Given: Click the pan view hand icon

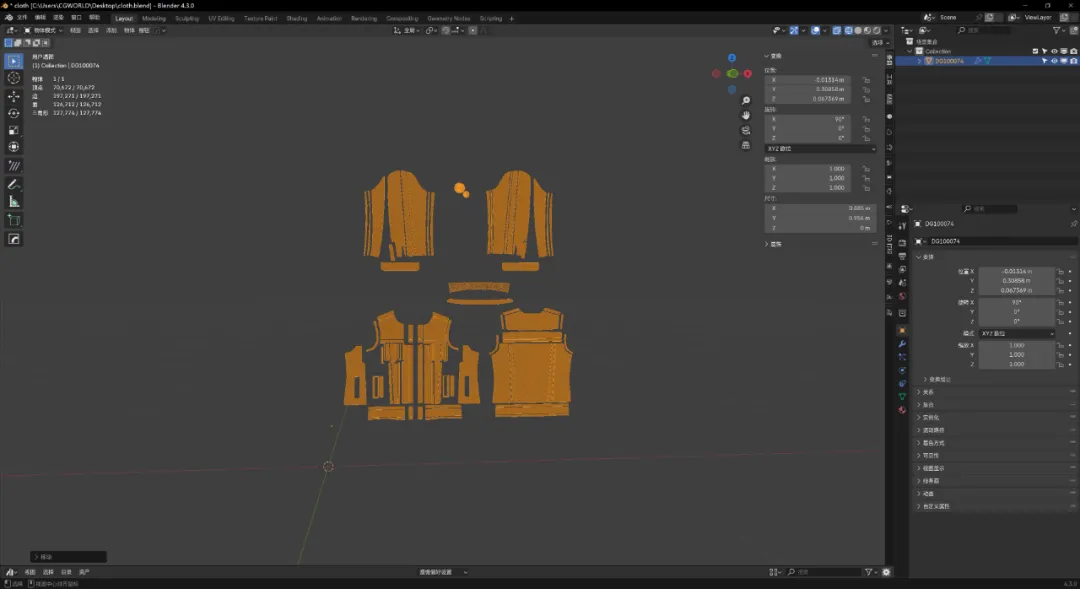Looking at the screenshot, I should [746, 115].
